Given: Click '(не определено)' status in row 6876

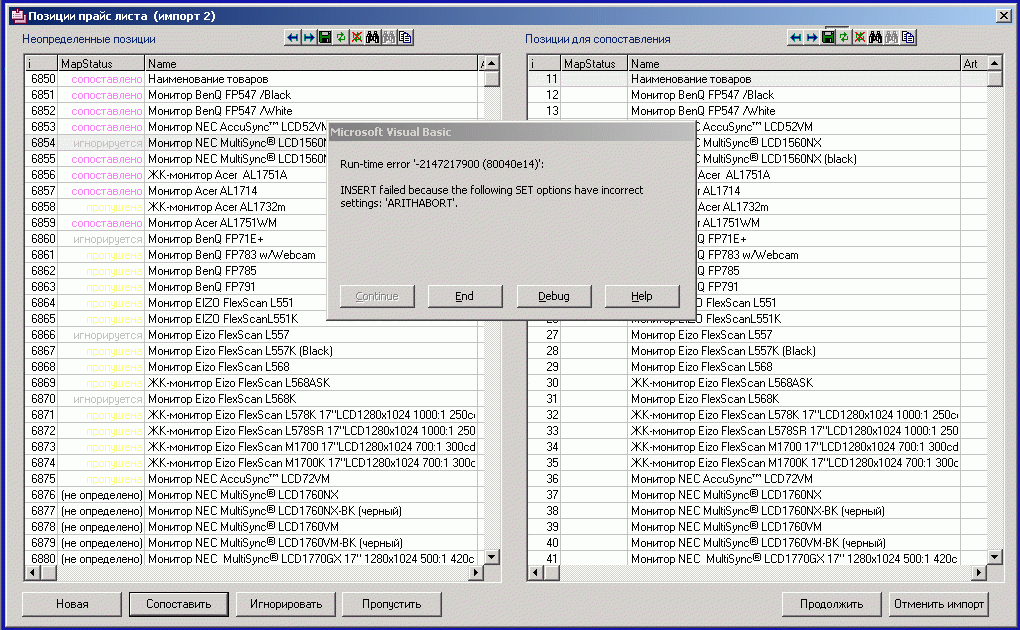Looking at the screenshot, I should 101,495.
